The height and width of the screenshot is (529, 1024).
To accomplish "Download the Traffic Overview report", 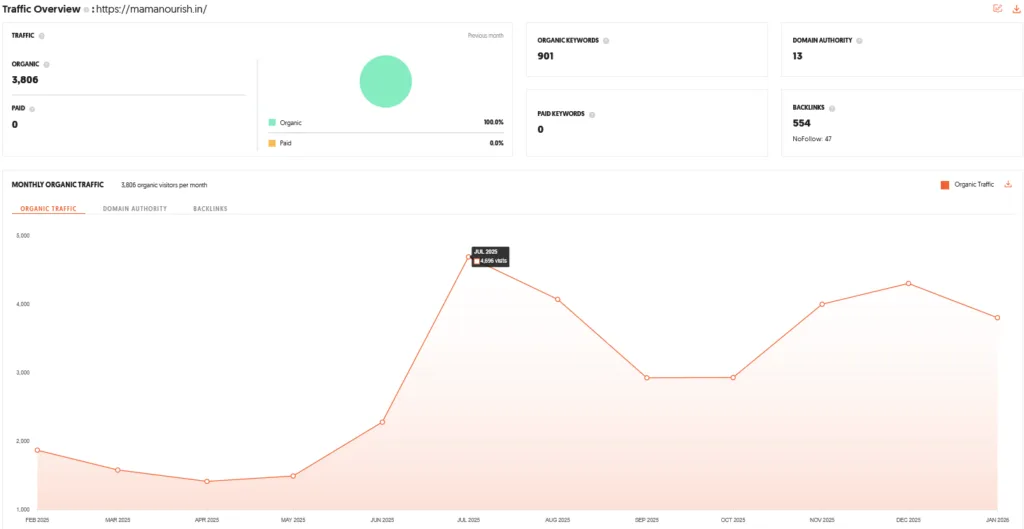I will (x=1016, y=8).
